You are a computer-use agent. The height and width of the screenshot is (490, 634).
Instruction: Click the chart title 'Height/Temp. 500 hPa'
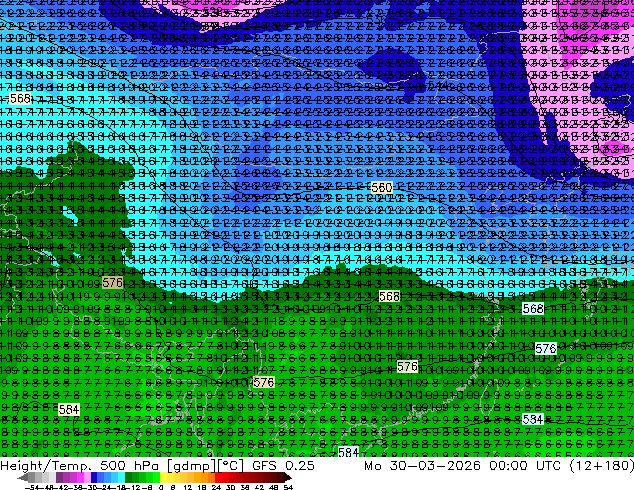79,465
